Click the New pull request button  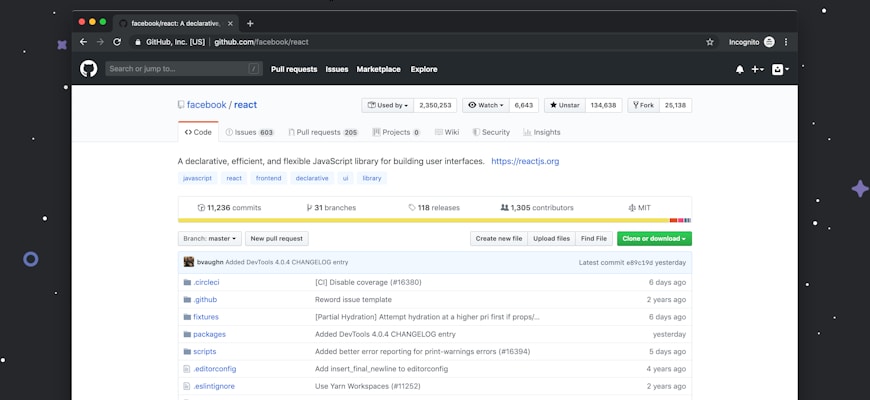click(x=276, y=239)
